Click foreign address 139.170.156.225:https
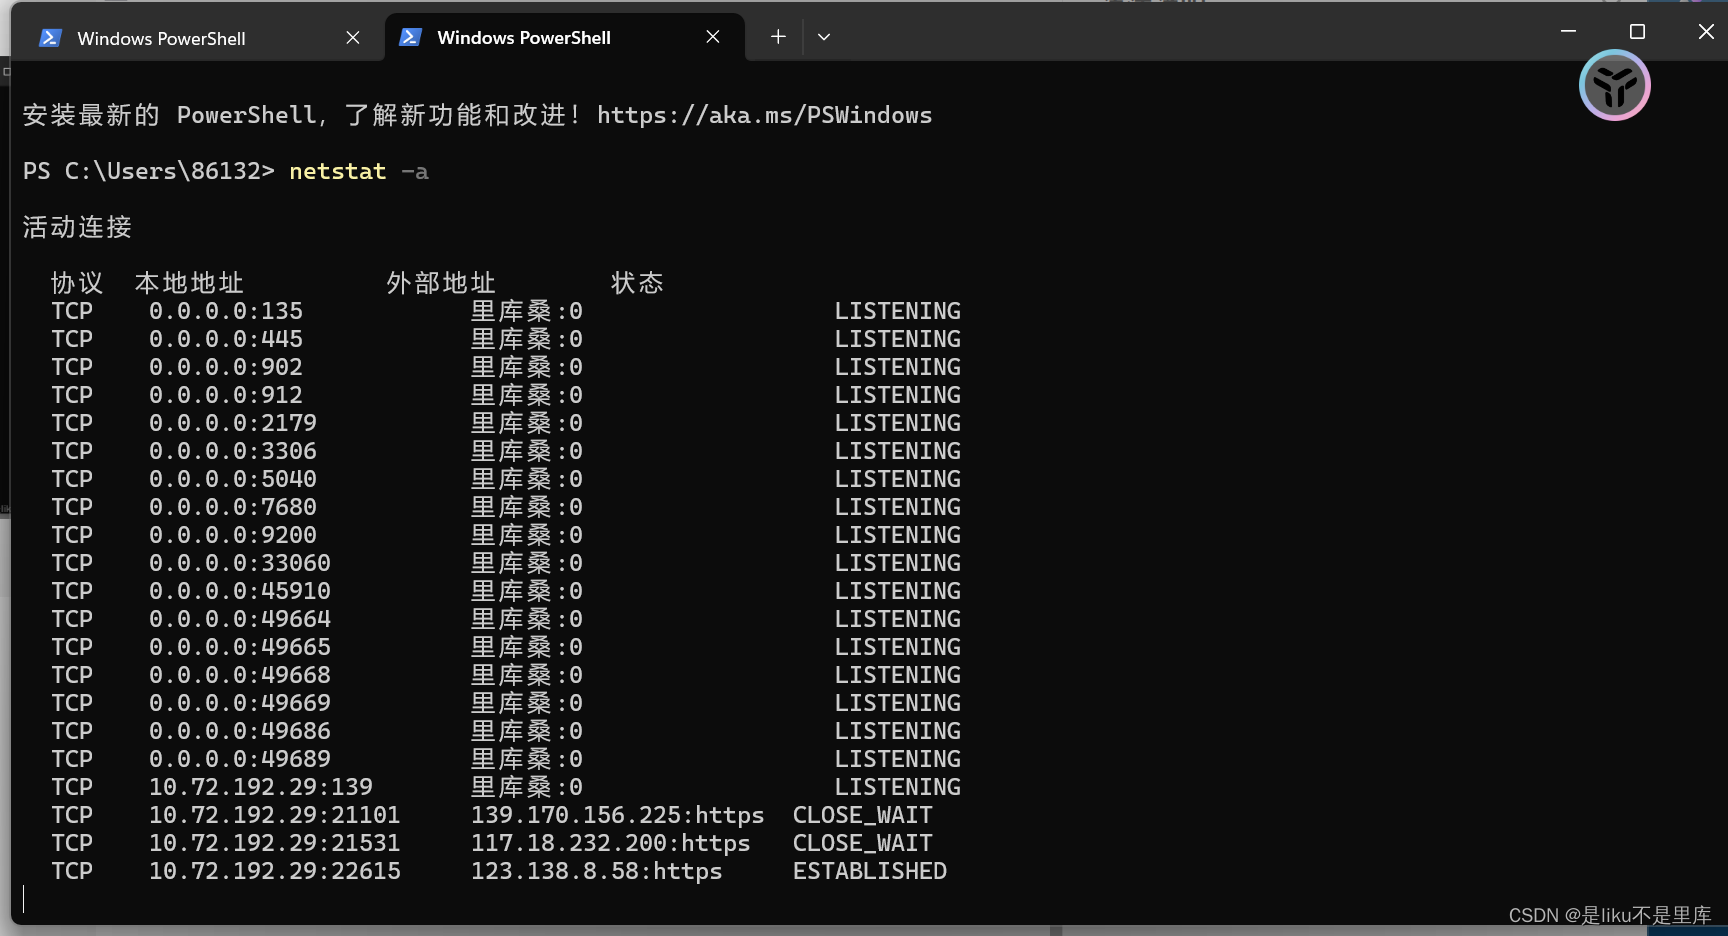 618,816
